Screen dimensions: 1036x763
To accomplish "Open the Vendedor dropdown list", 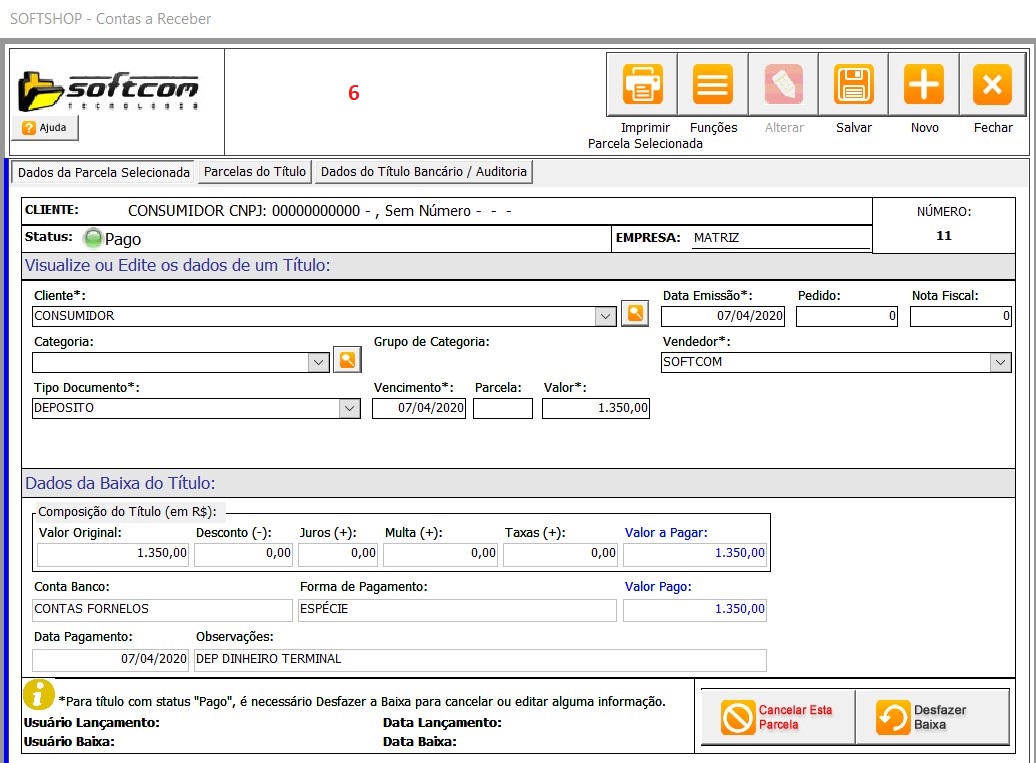I will pos(1000,362).
